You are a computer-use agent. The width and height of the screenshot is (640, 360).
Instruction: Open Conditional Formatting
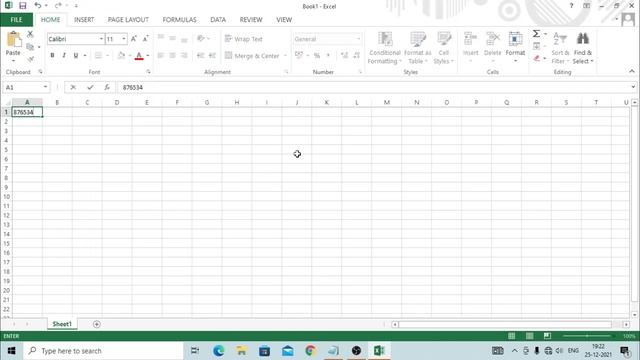point(384,48)
